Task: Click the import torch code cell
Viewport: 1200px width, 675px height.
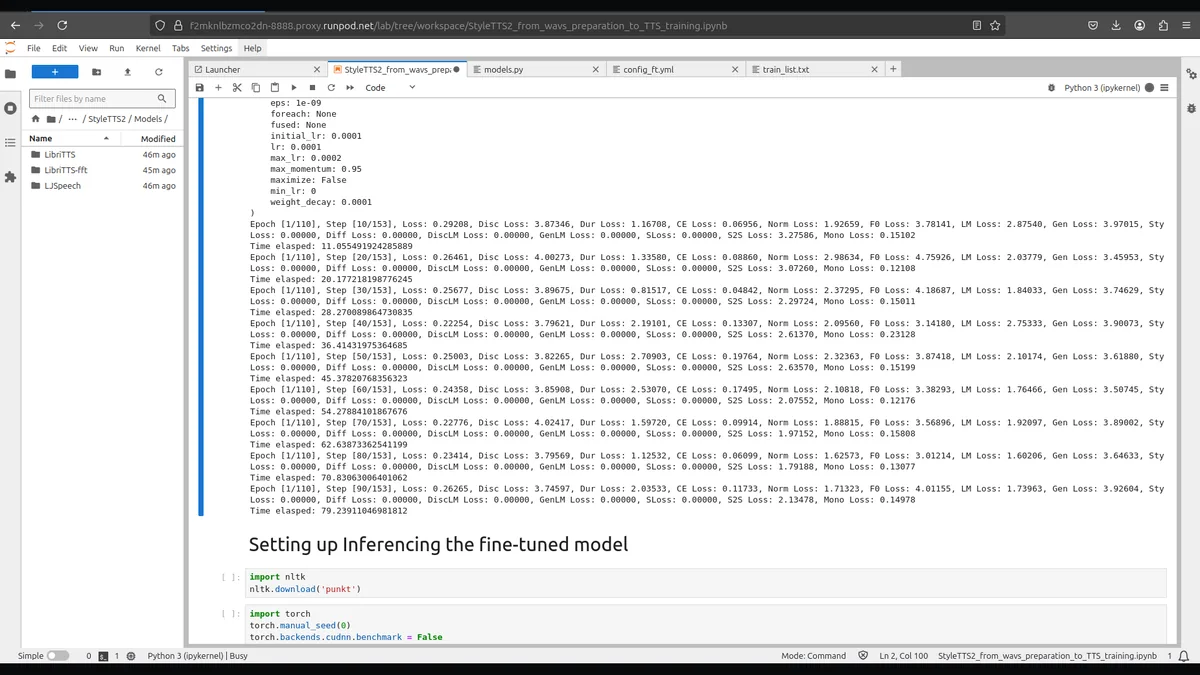Action: point(706,625)
